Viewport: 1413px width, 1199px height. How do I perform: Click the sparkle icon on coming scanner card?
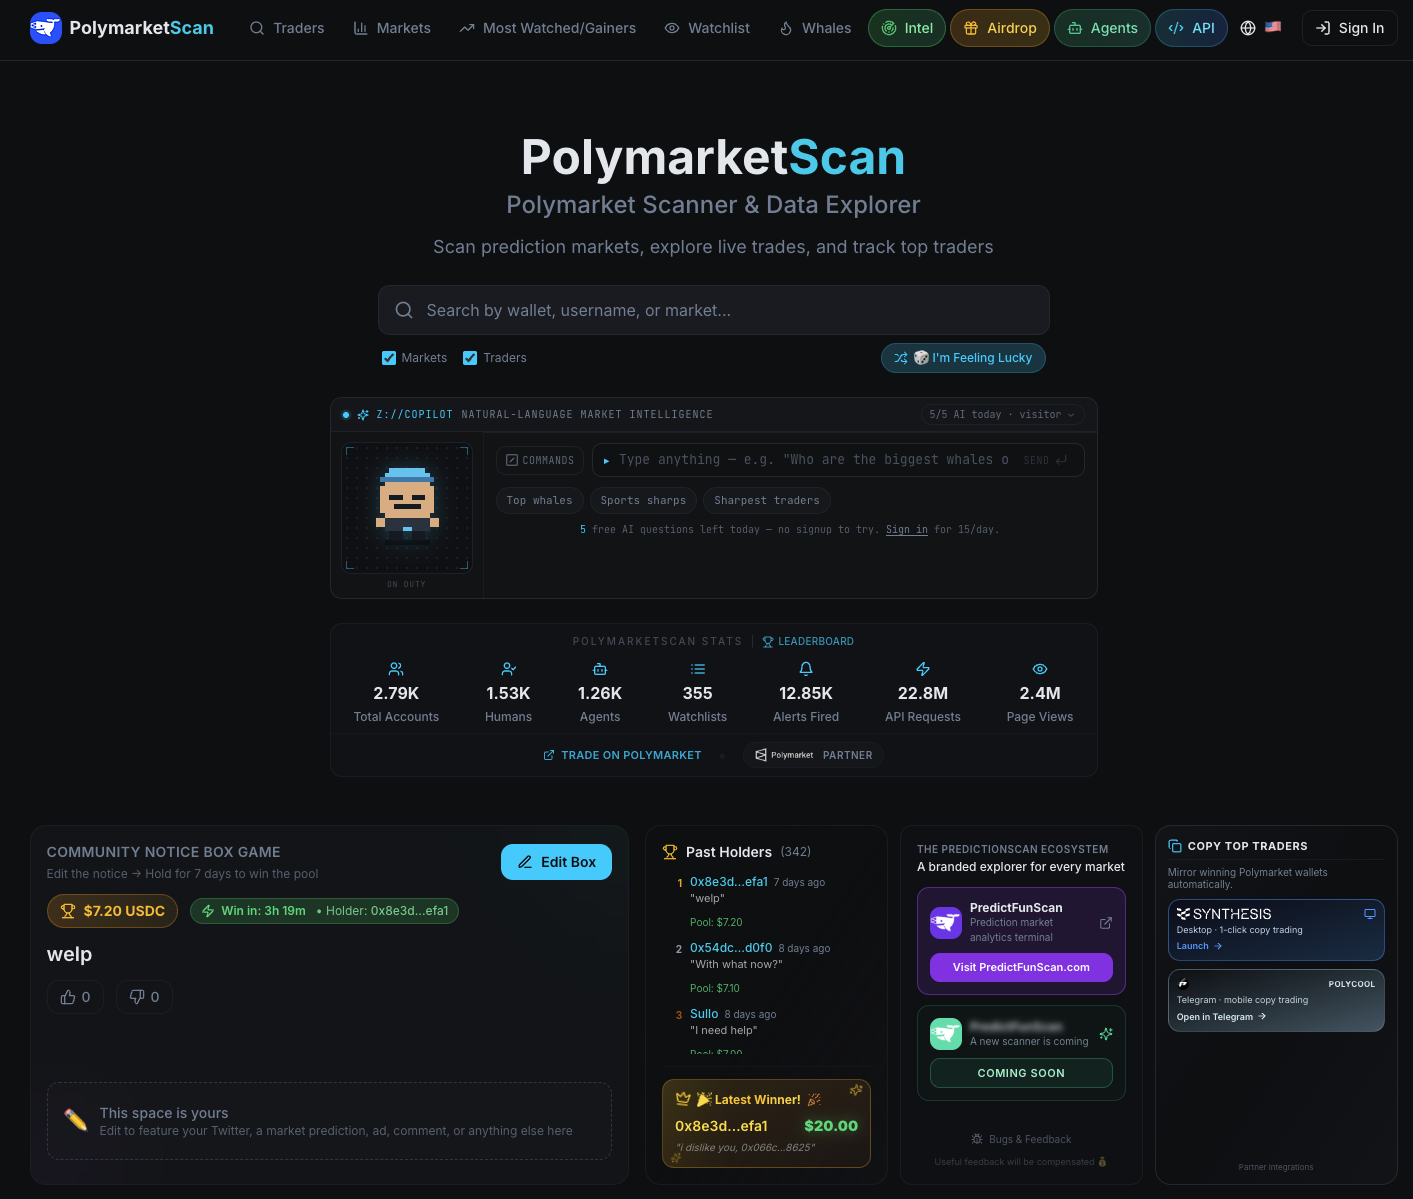tap(1106, 1034)
